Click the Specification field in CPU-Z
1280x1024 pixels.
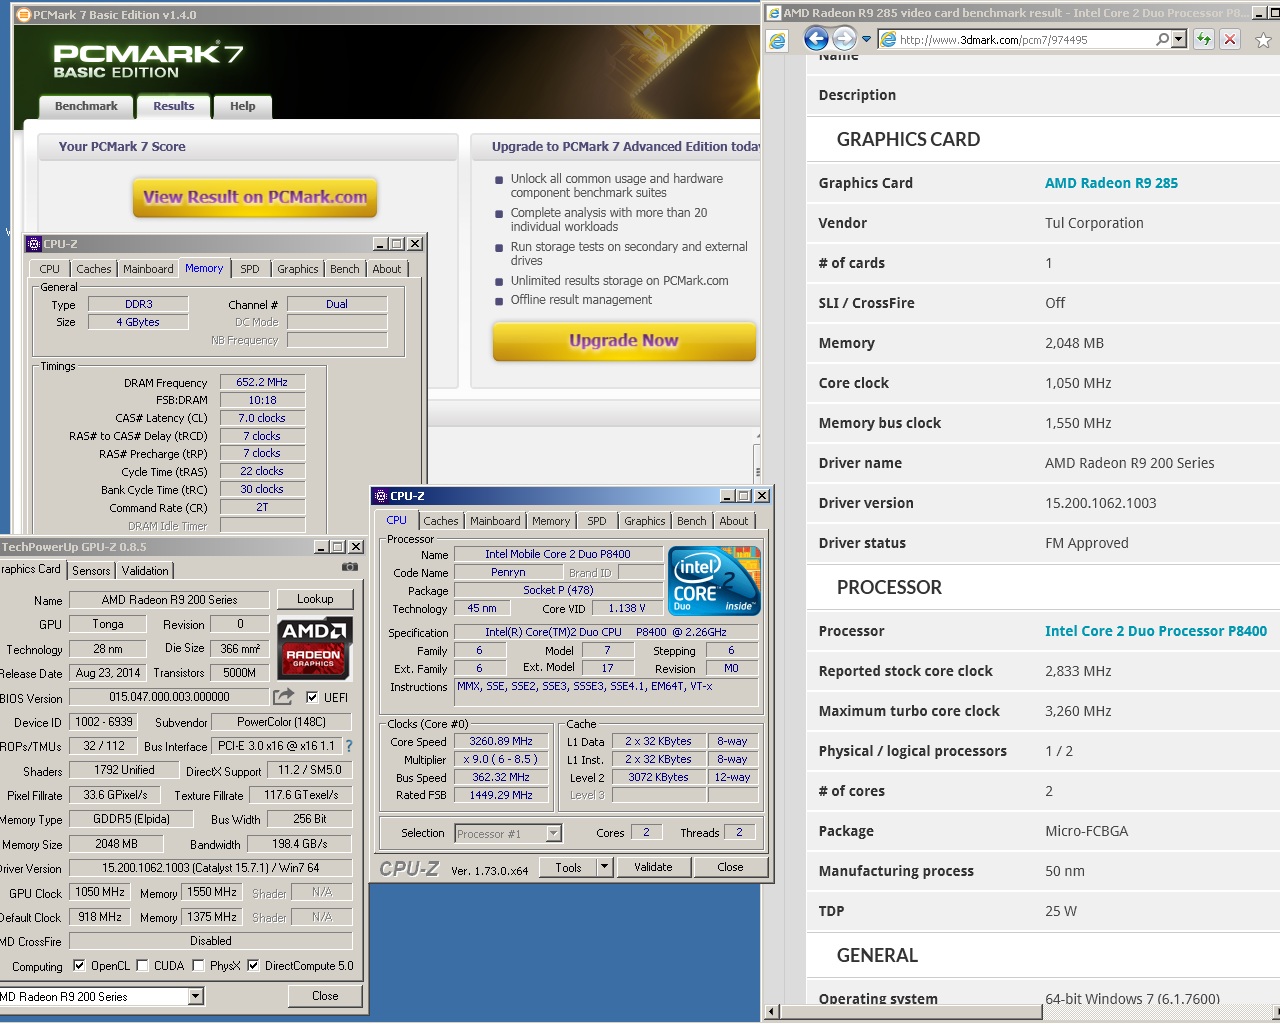point(606,632)
